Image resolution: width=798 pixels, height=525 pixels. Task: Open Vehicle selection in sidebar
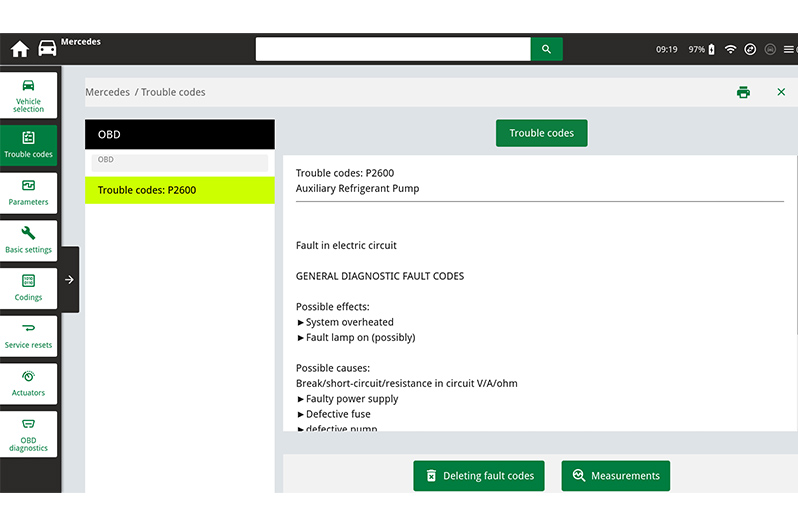[29, 96]
